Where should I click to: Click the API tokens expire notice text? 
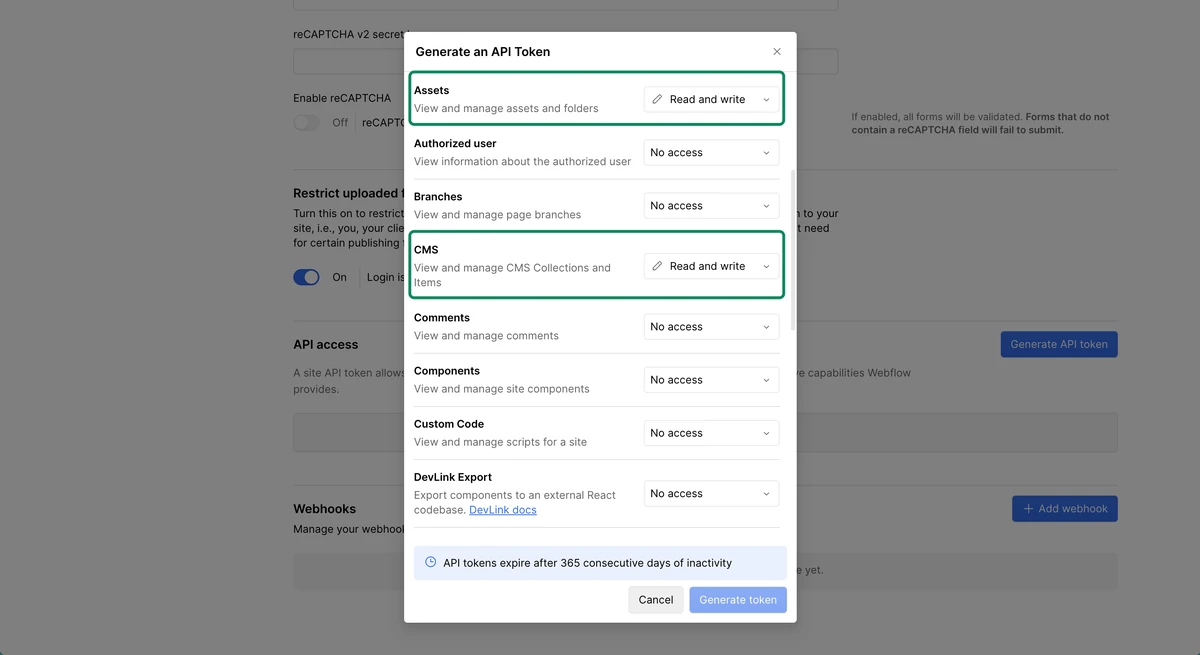point(588,563)
